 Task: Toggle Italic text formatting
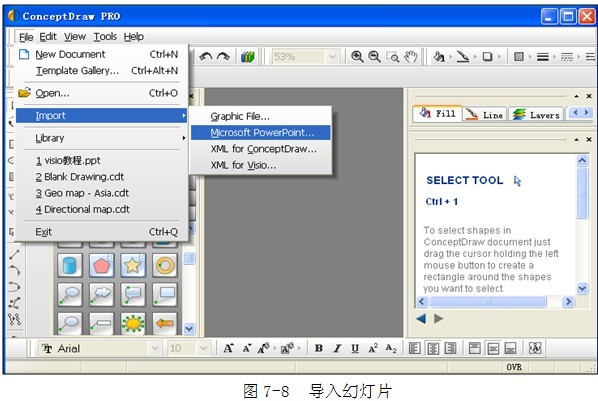[x=337, y=348]
